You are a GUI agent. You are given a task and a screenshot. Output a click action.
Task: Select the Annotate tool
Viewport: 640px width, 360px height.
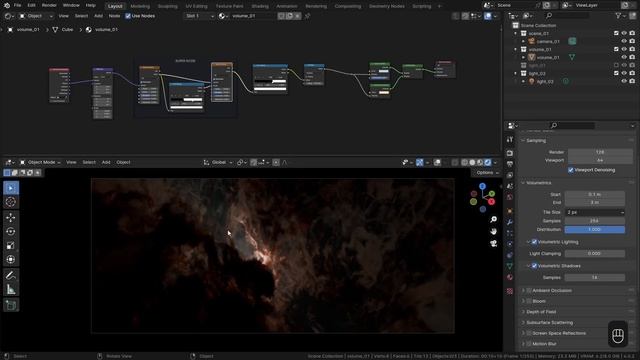coord(11,276)
